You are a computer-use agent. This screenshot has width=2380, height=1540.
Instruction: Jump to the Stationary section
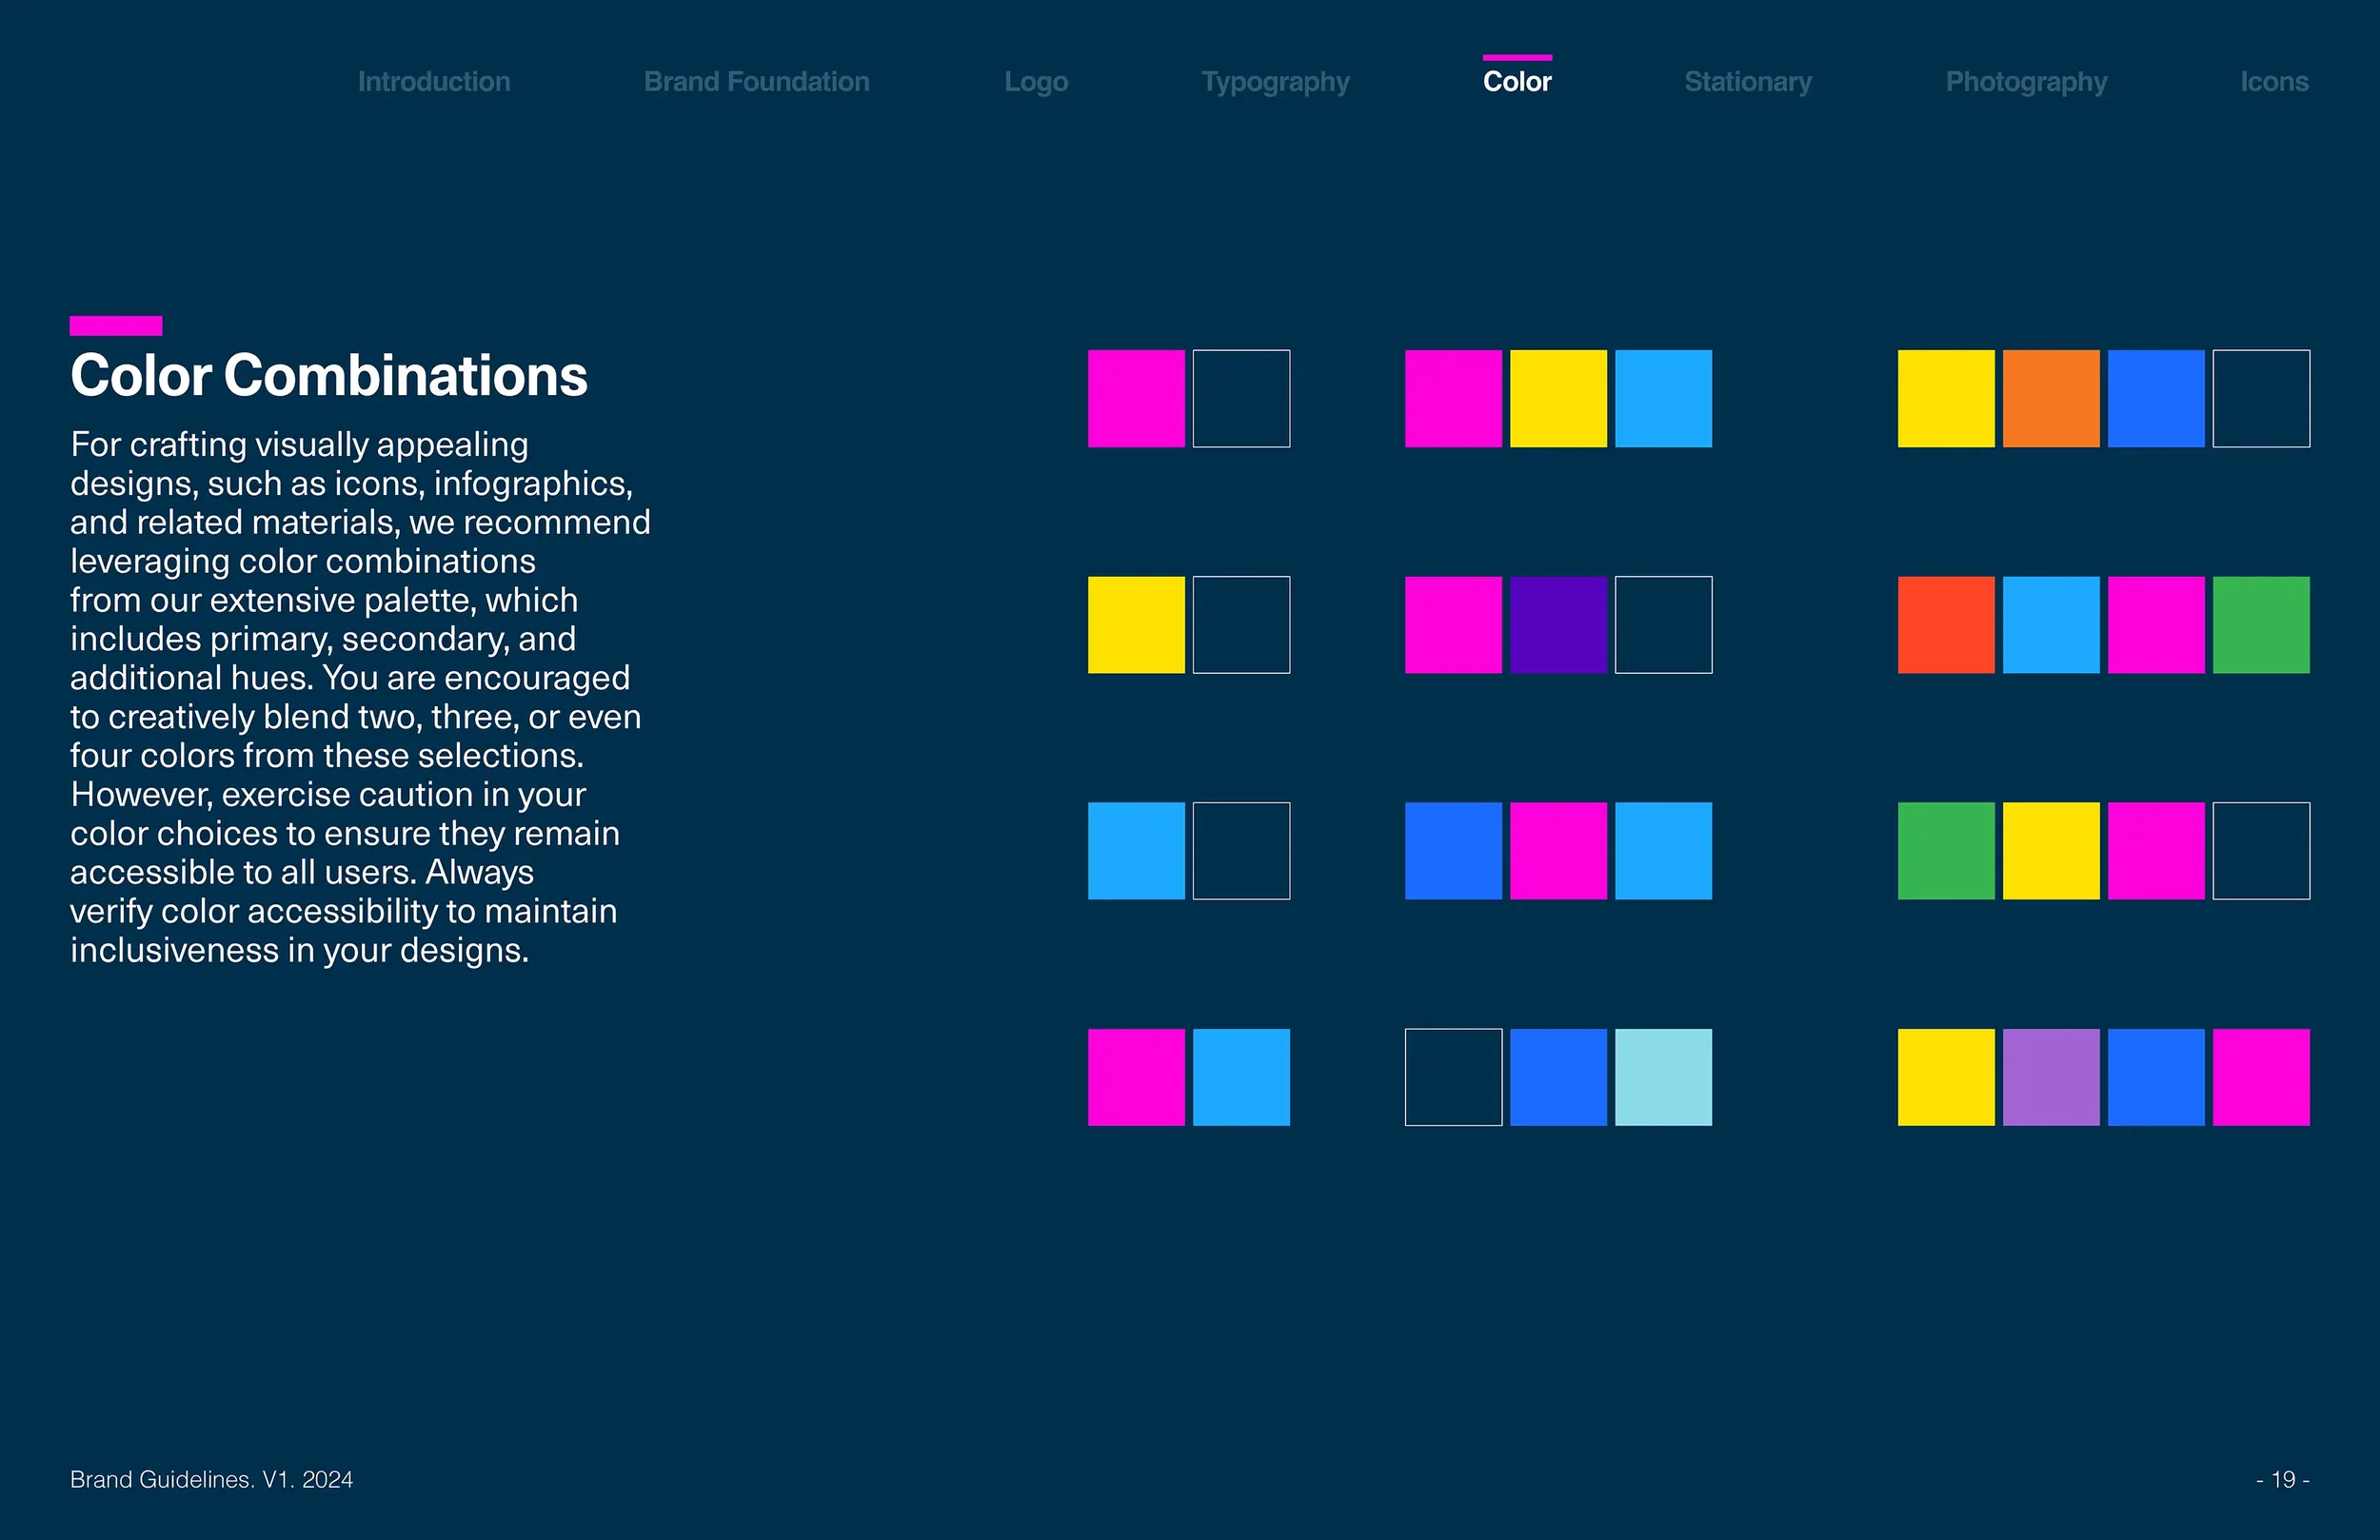[x=1747, y=82]
